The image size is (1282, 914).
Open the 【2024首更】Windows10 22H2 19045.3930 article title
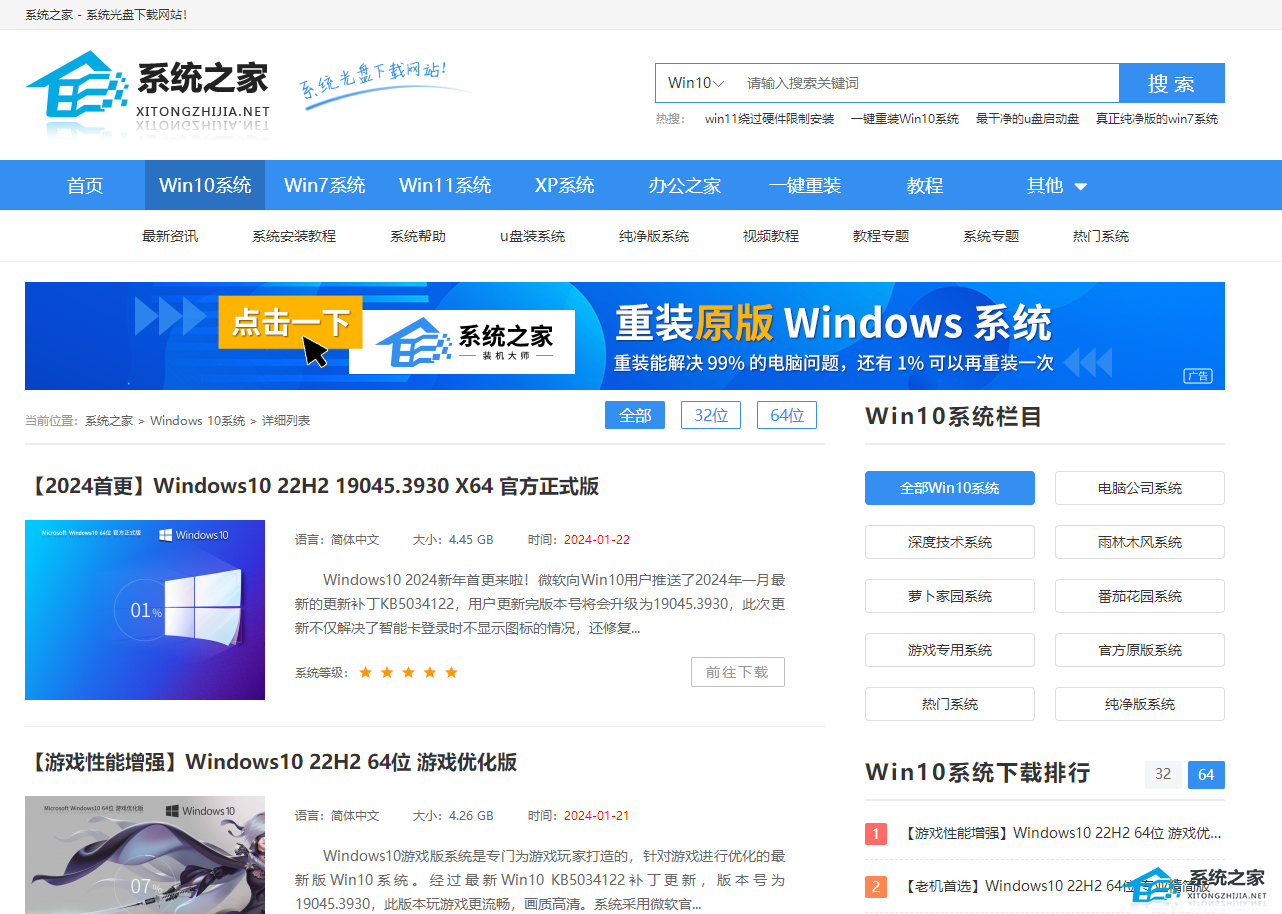[312, 486]
